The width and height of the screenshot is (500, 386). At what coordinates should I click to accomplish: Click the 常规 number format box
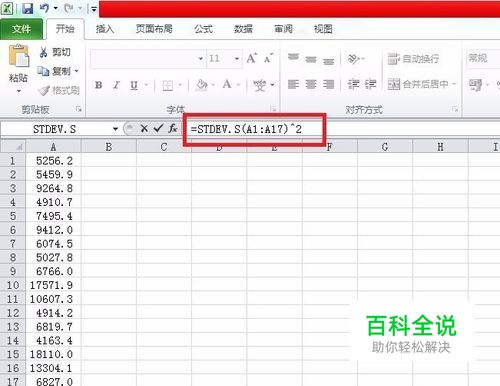[x=483, y=58]
